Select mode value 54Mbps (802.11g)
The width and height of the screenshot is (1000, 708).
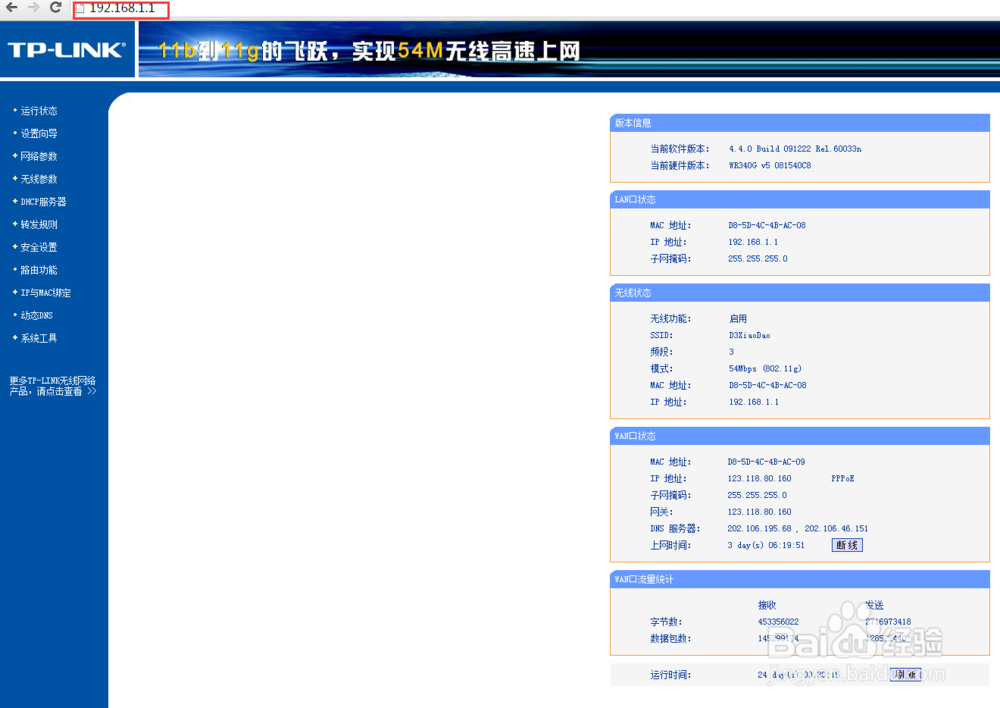(x=765, y=369)
